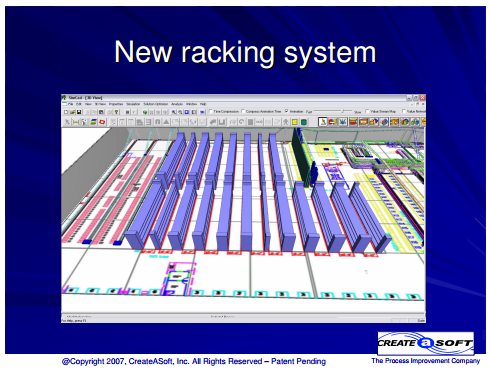Select the green square toolbar icon
Image resolution: width=490 pixels, height=374 pixels.
[304, 122]
